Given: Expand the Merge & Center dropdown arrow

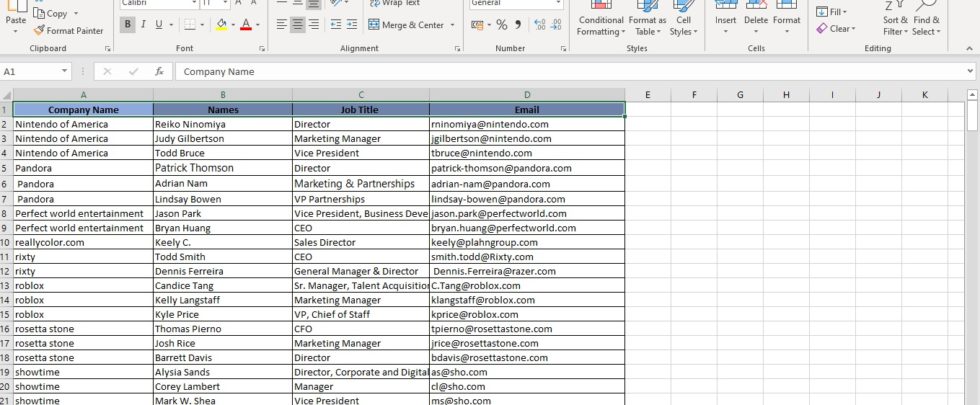Looking at the screenshot, I should click(x=451, y=25).
